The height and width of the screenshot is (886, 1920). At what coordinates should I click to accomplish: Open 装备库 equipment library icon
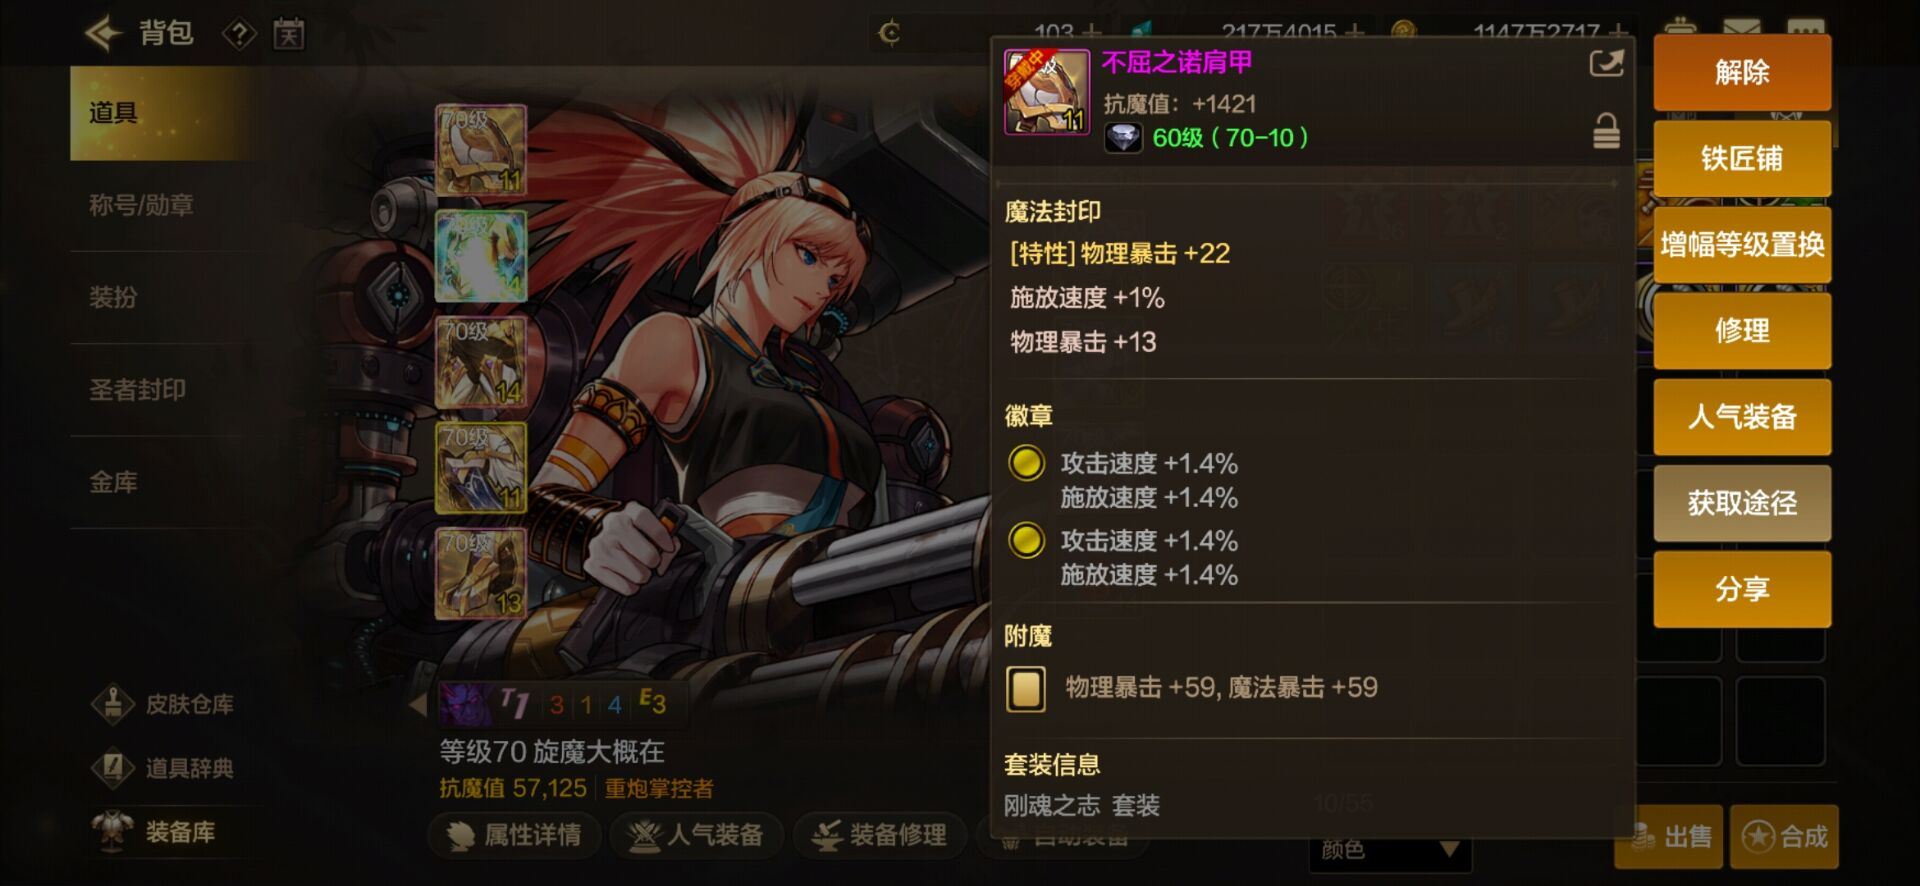click(x=113, y=832)
